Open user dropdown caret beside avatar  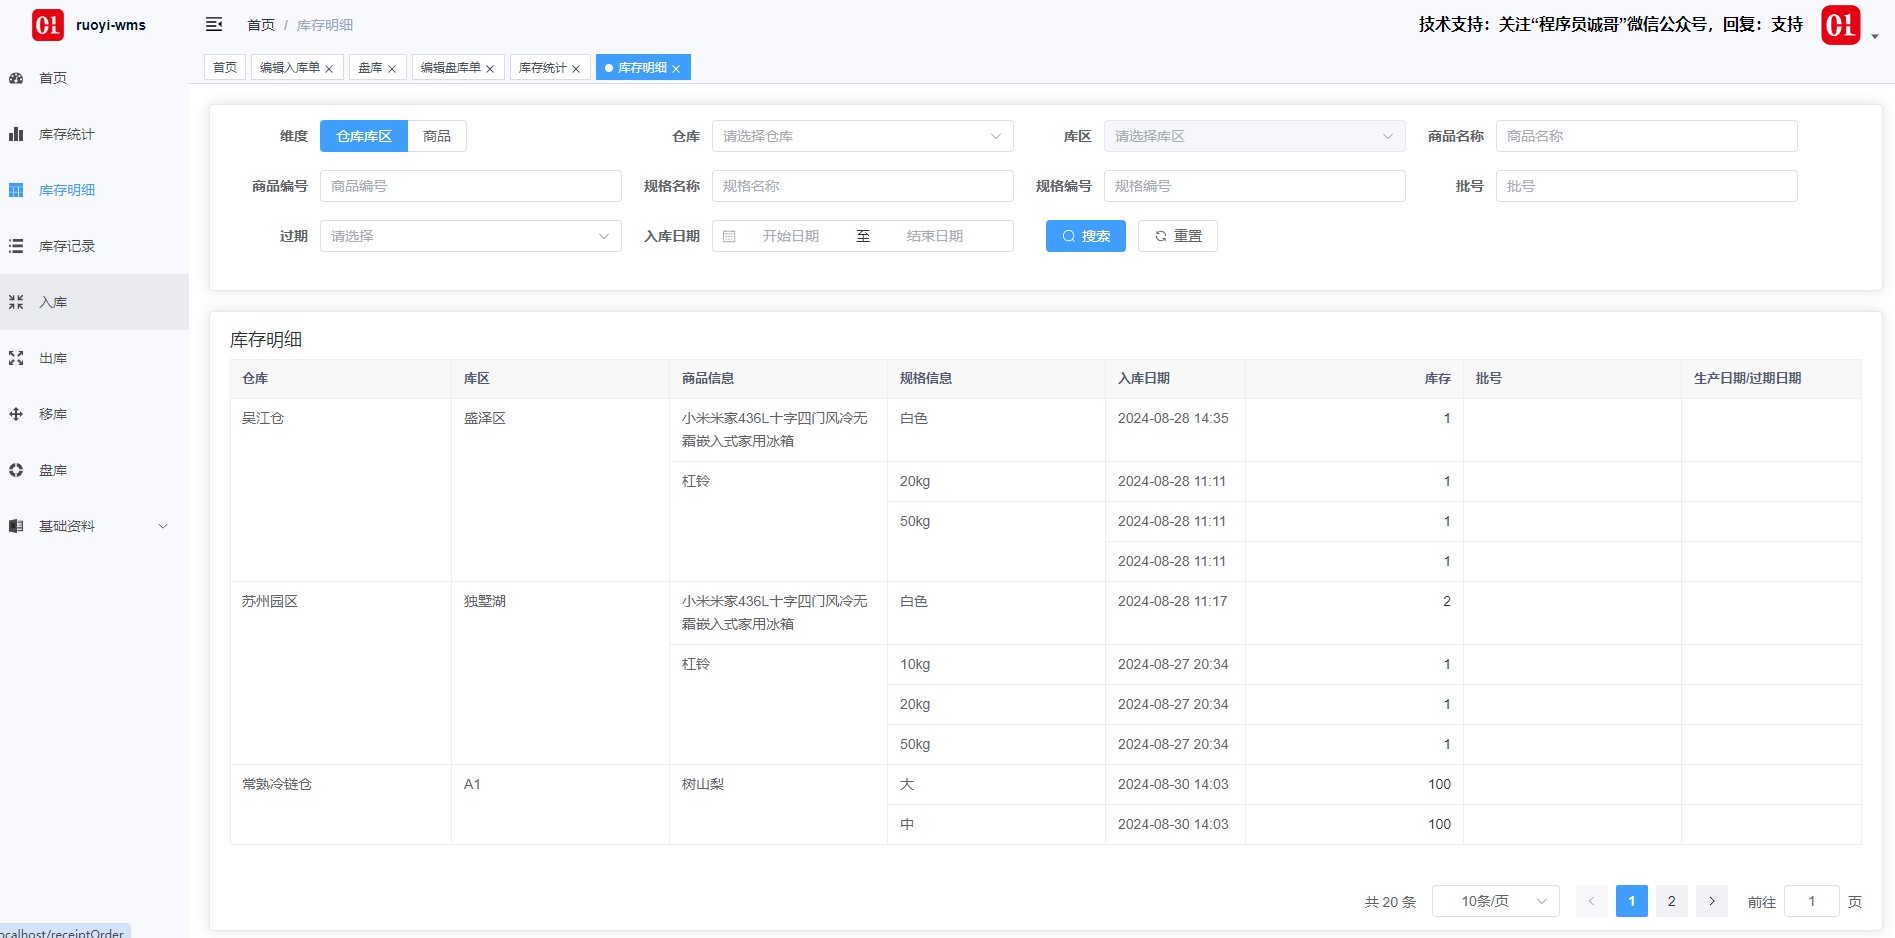point(1875,36)
